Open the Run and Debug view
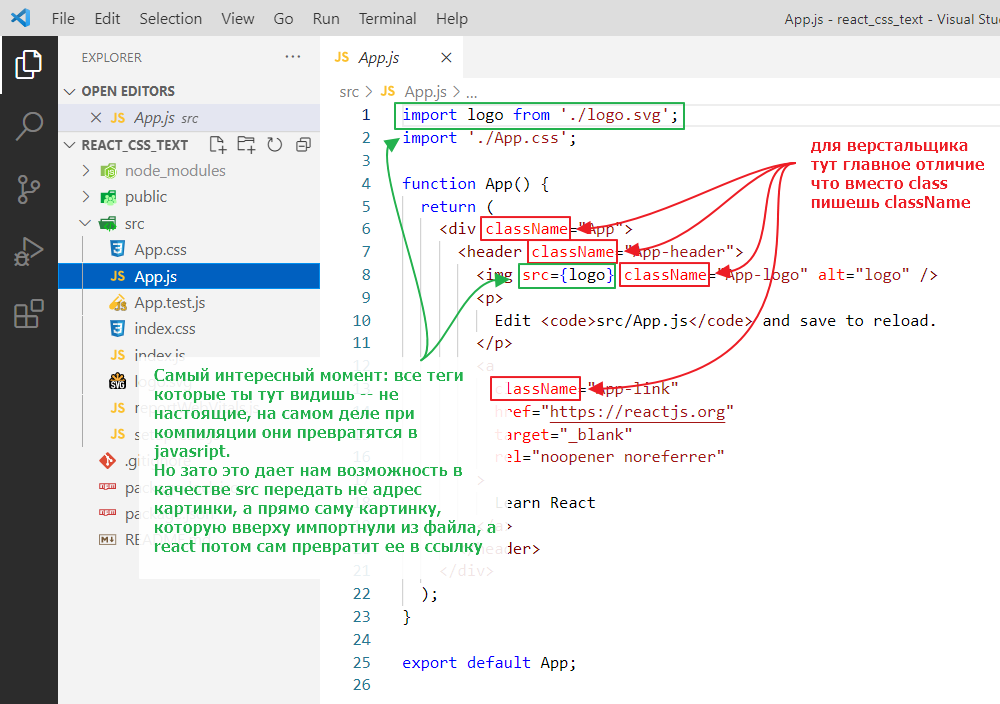The width and height of the screenshot is (1000, 704). coord(29,251)
